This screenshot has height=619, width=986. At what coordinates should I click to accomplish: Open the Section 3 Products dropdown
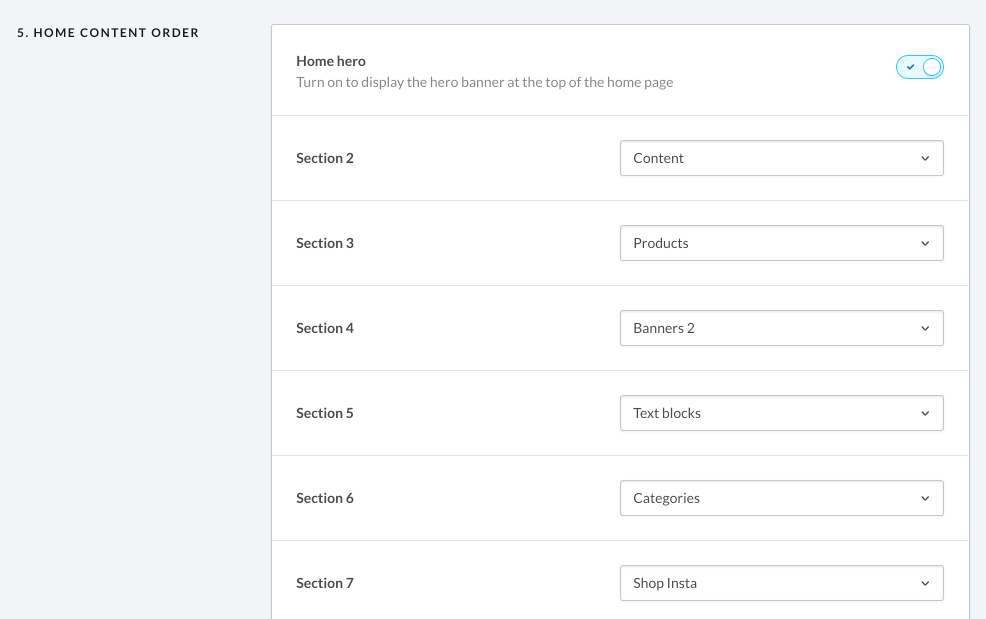coord(781,243)
